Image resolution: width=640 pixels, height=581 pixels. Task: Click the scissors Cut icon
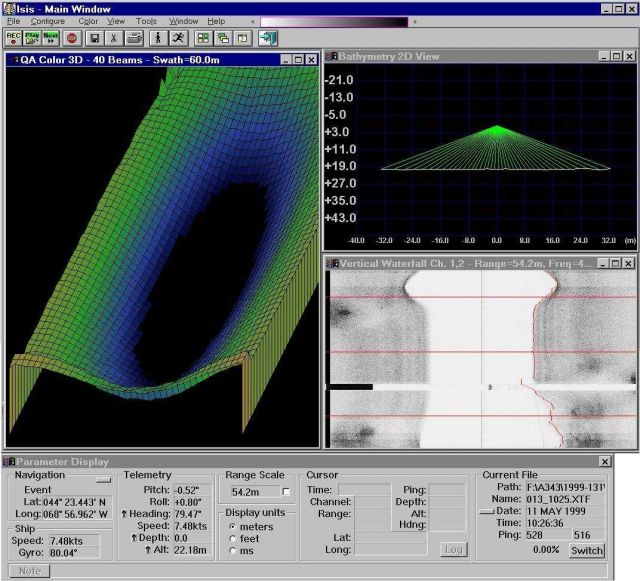(x=114, y=38)
